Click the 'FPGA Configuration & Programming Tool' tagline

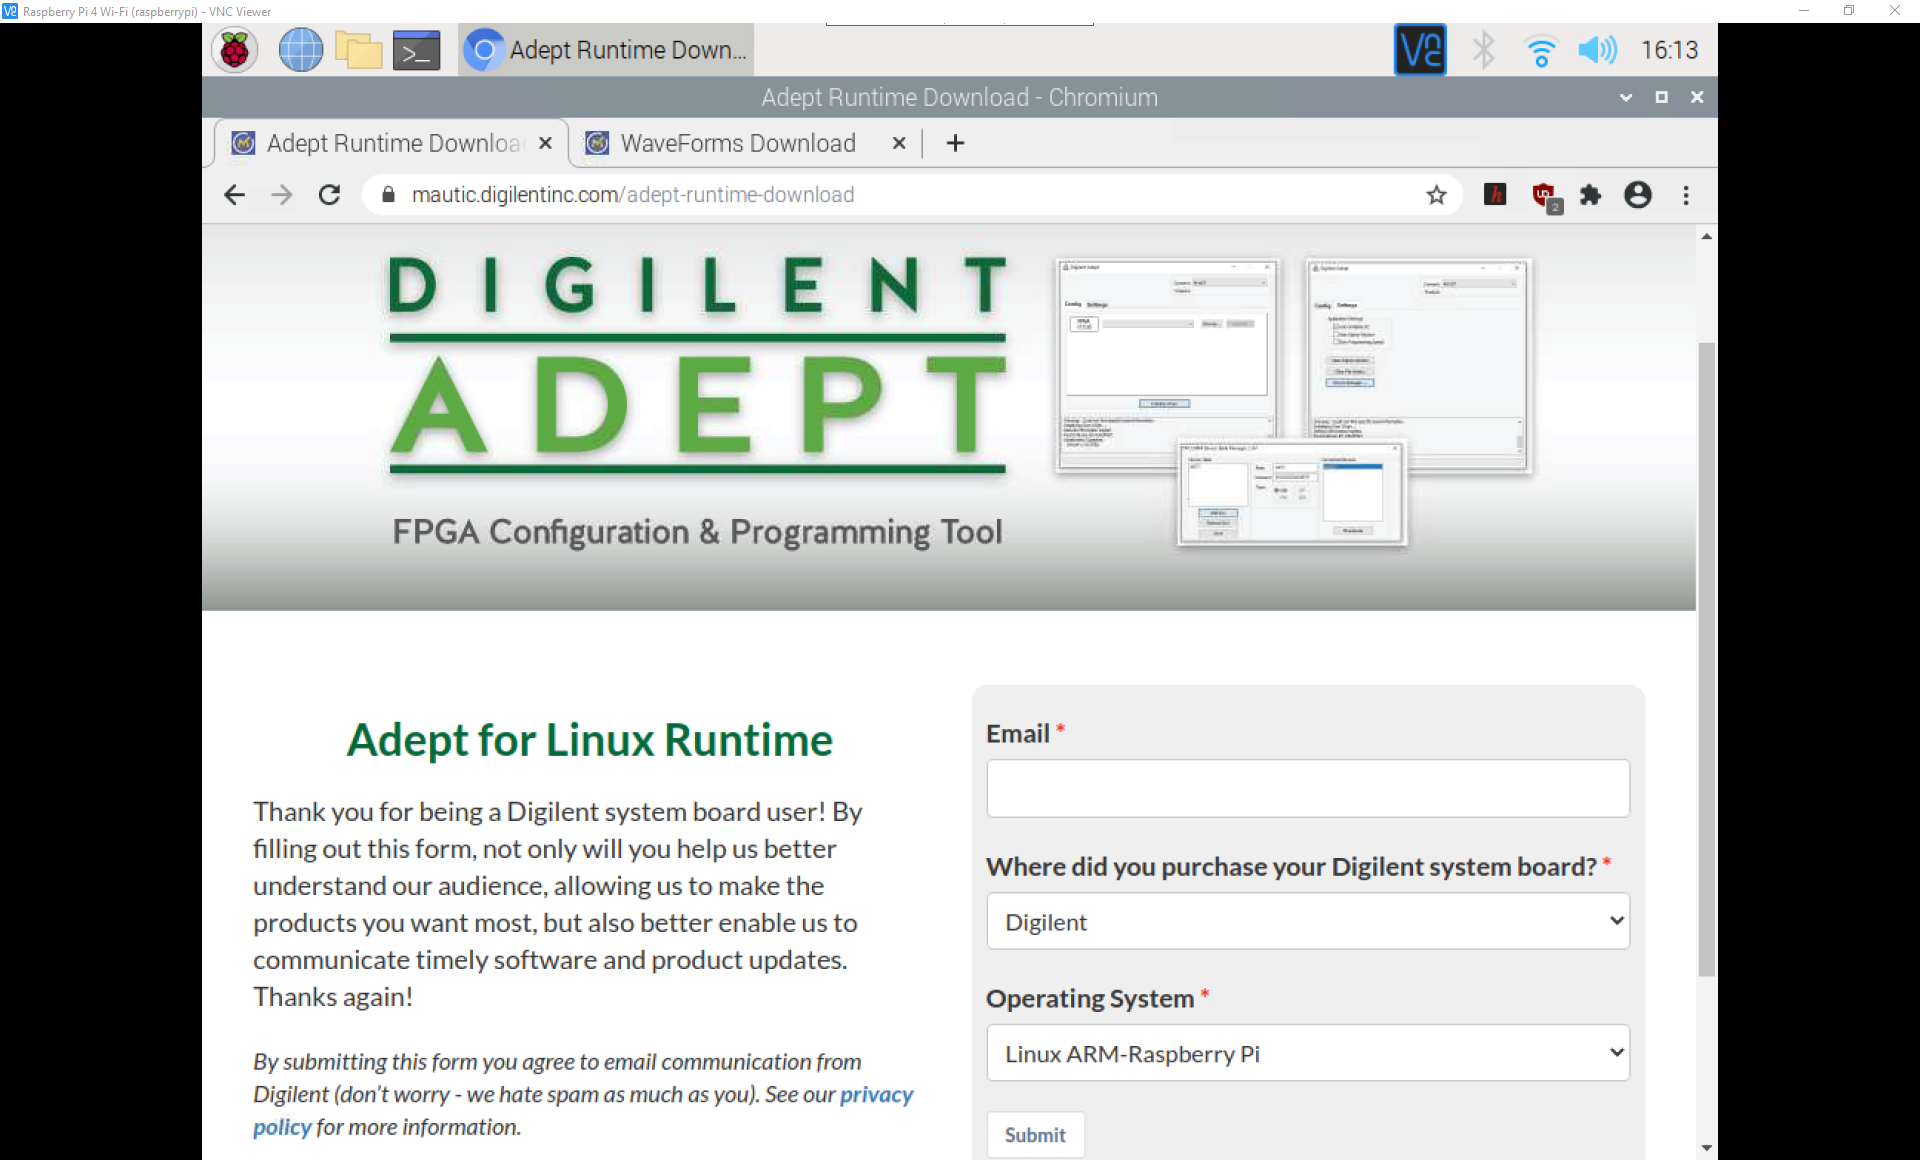point(697,532)
